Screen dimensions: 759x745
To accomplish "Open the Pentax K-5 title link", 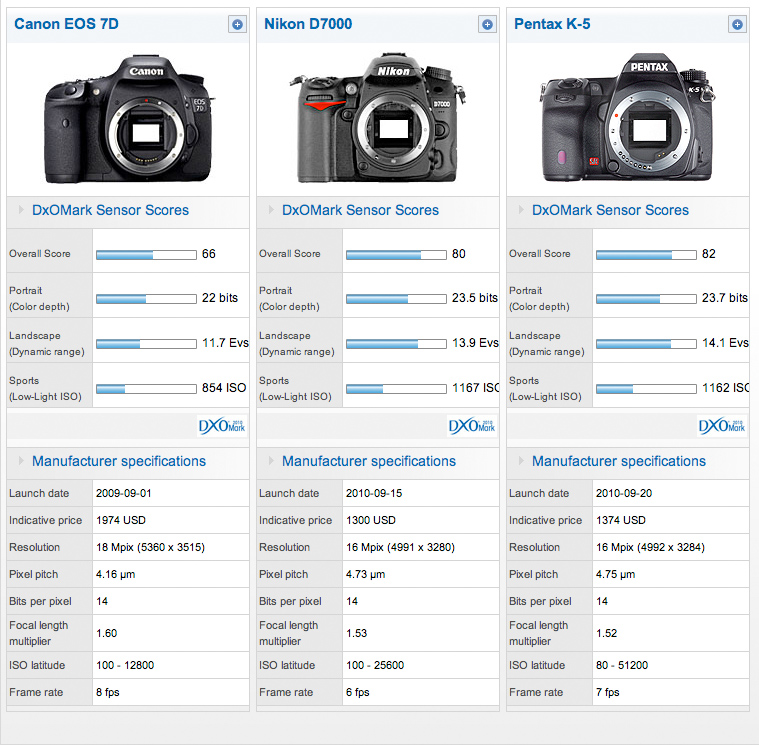I will pos(552,24).
